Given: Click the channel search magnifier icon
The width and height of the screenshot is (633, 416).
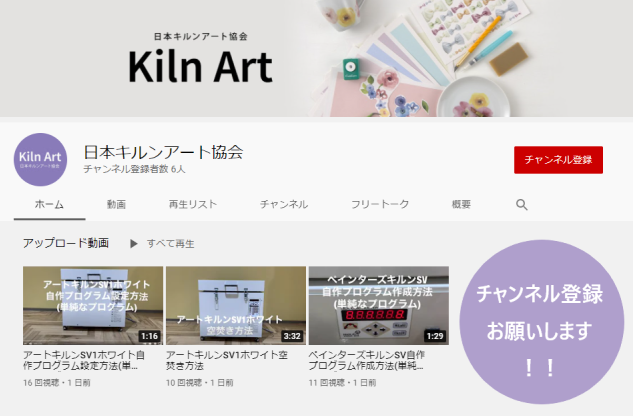Looking at the screenshot, I should 522,205.
